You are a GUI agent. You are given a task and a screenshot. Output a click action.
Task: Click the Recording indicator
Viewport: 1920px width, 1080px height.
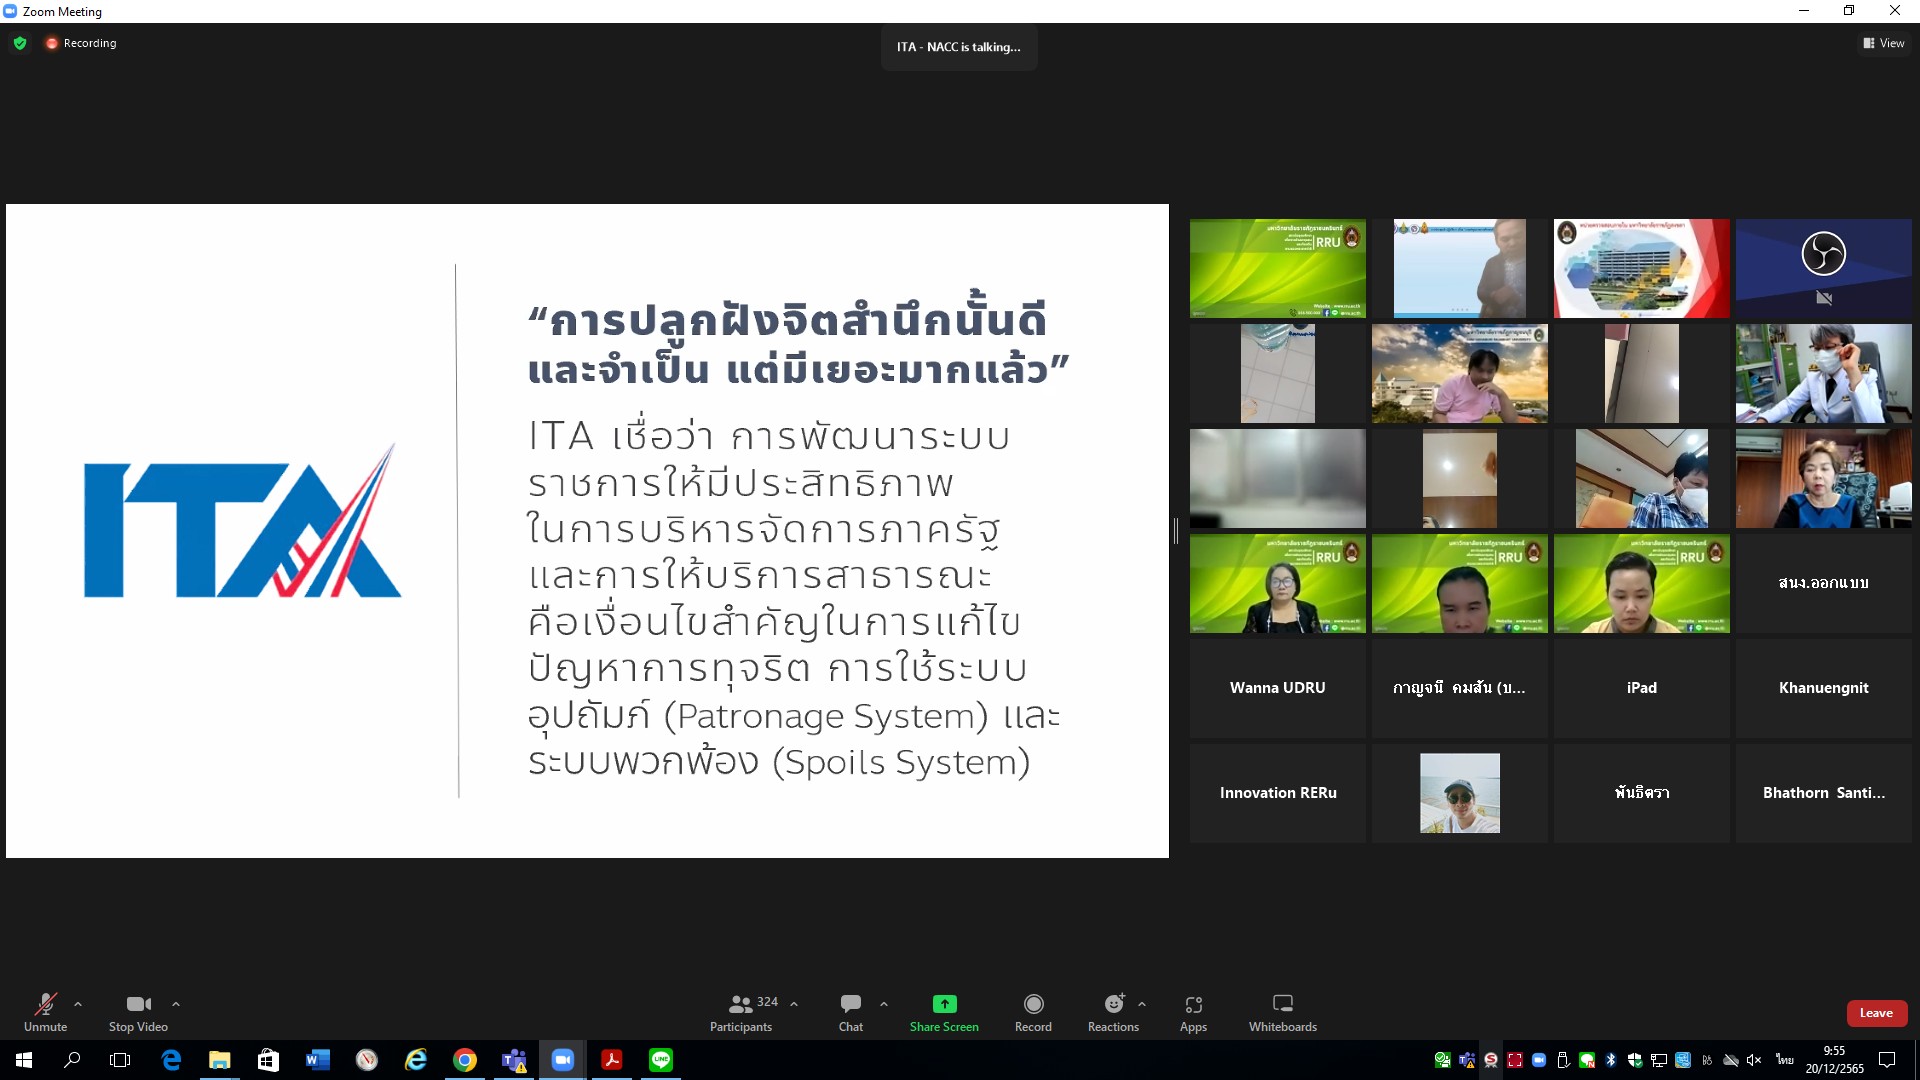(x=81, y=43)
